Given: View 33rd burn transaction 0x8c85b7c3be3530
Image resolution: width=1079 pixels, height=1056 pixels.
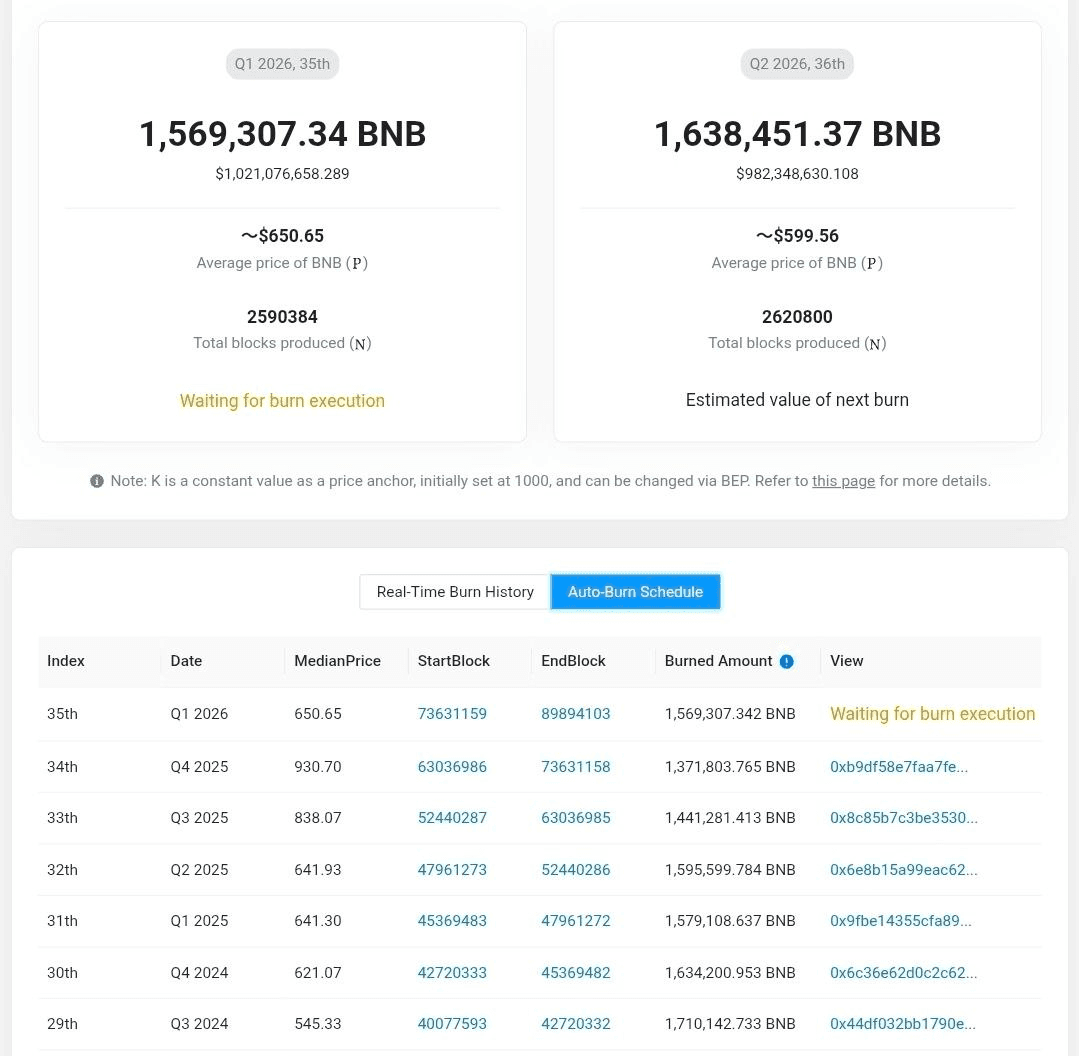Looking at the screenshot, I should click(903, 818).
